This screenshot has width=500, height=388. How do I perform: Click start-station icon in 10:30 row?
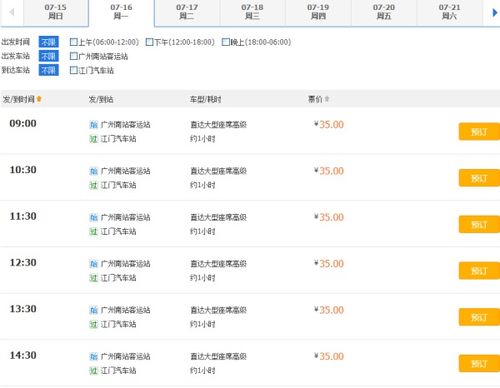(x=93, y=171)
